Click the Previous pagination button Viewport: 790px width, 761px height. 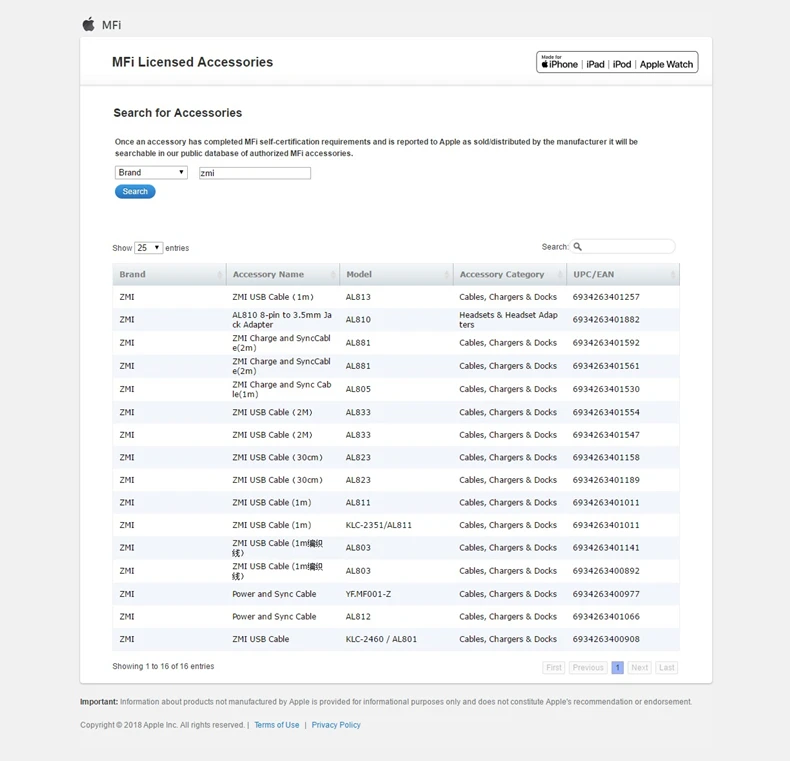click(x=588, y=667)
